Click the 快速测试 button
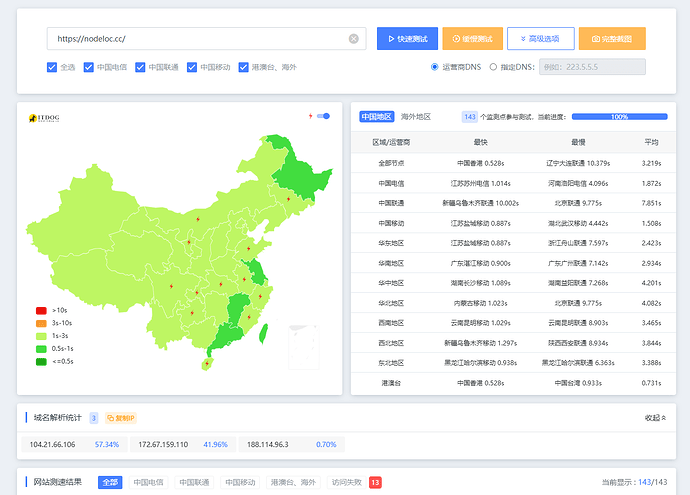This screenshot has width=690, height=495. [x=407, y=39]
